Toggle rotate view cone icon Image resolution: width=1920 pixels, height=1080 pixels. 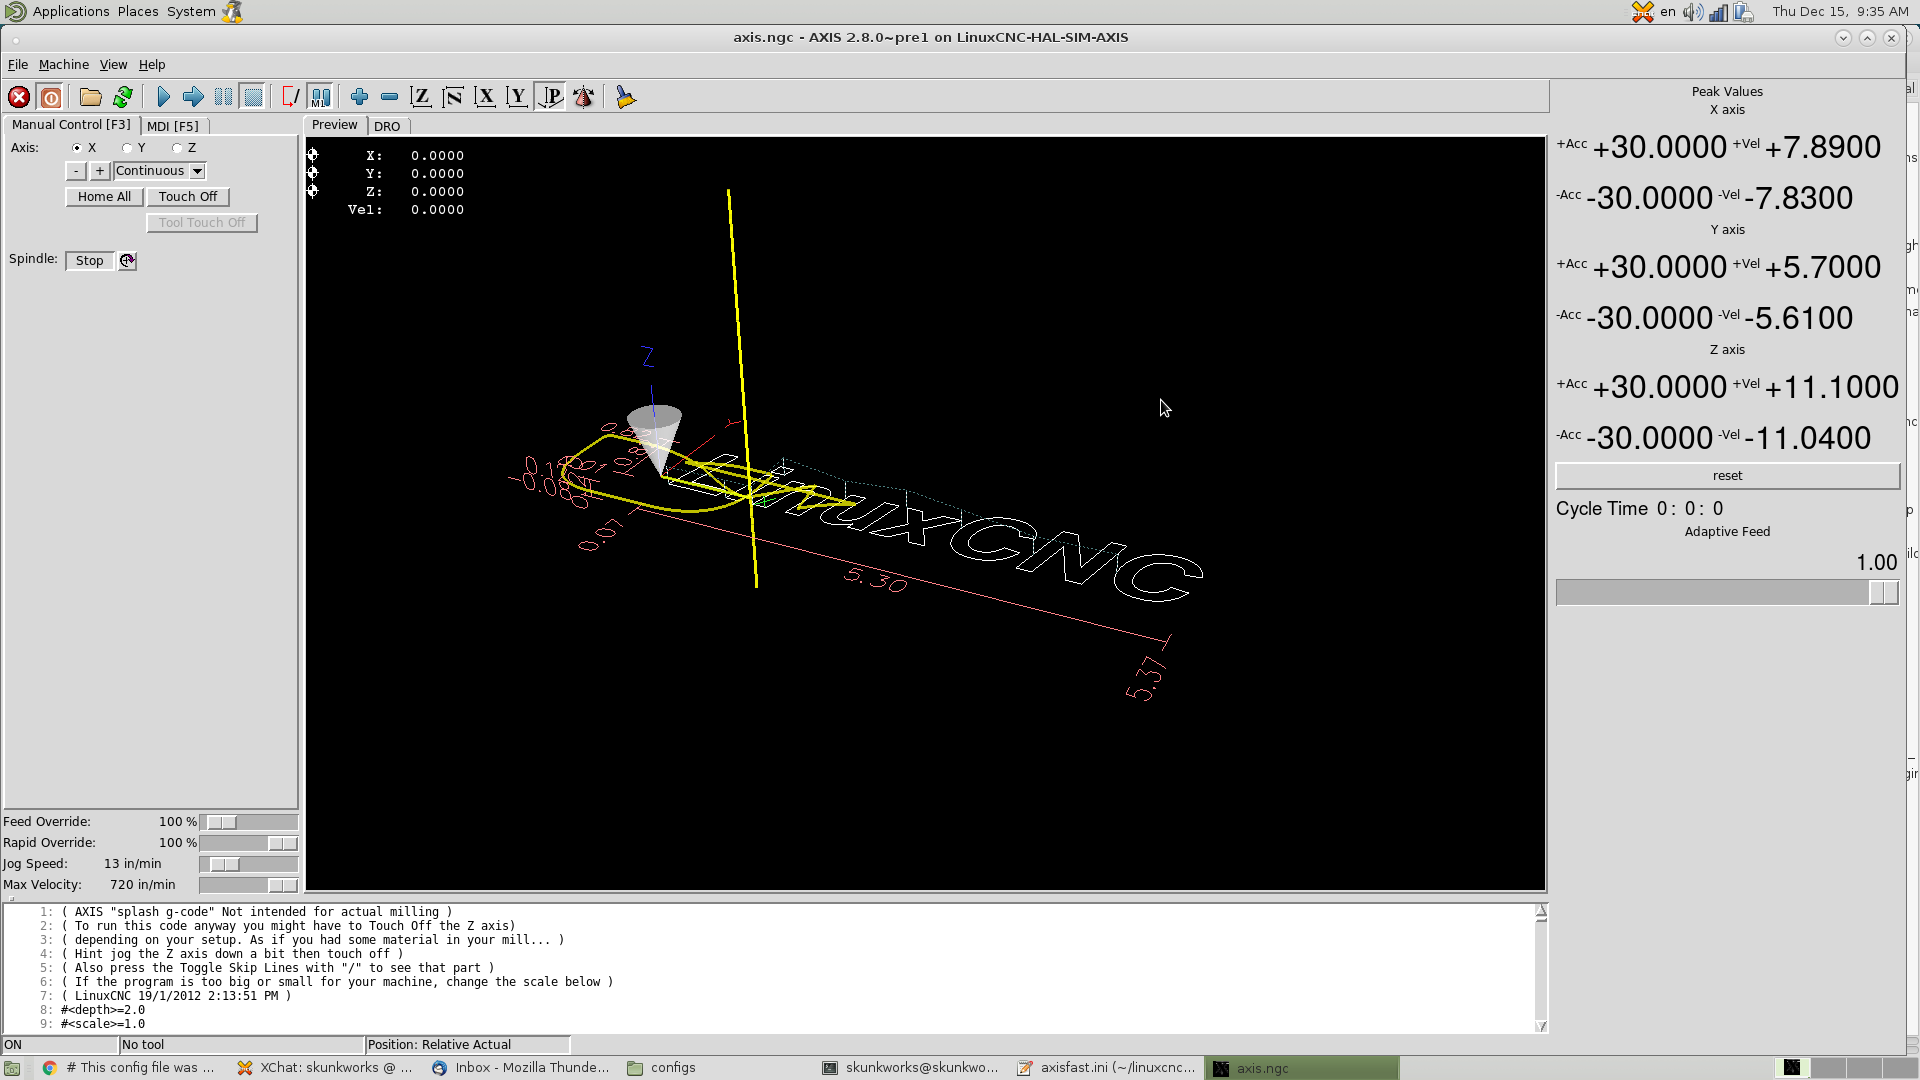pos(583,97)
